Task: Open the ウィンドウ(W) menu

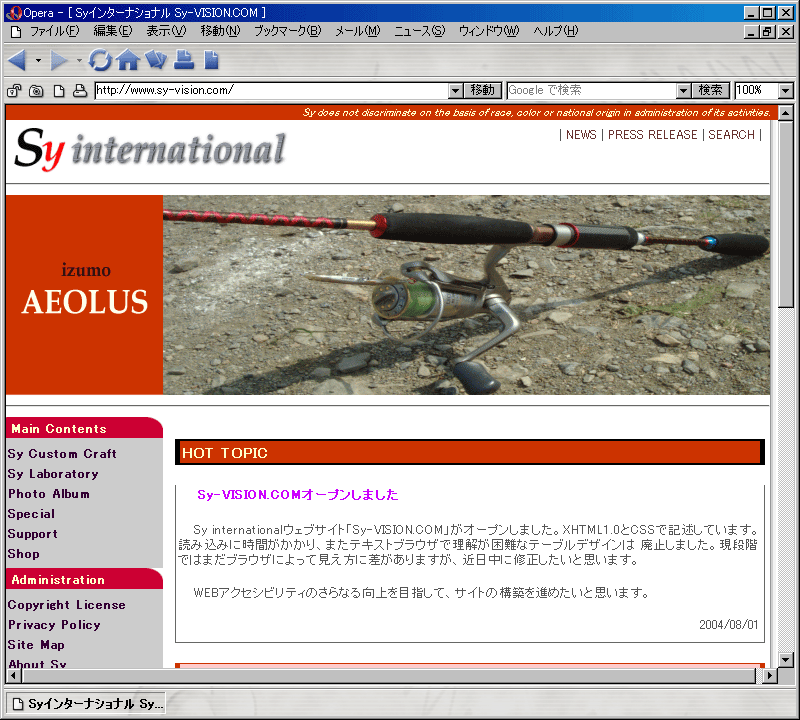Action: pos(489,31)
